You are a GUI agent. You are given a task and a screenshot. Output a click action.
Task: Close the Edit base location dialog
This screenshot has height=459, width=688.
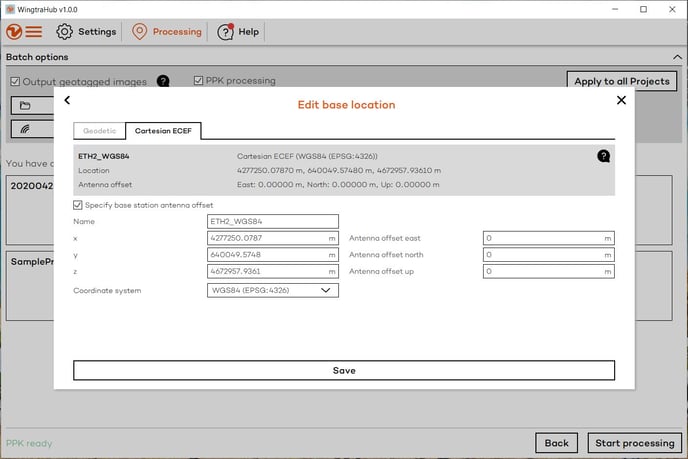[621, 100]
